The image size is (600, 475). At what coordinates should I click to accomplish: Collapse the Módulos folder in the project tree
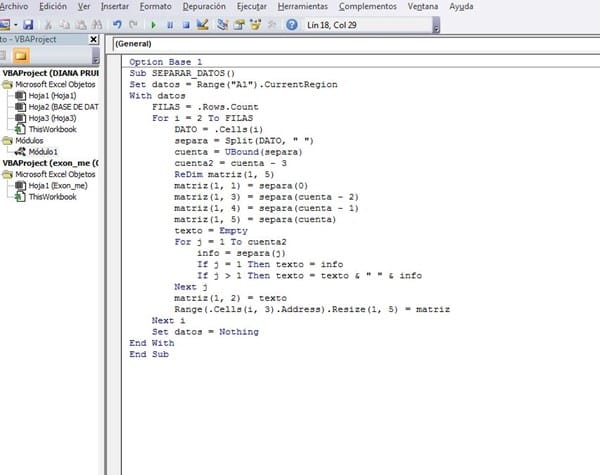click(8, 141)
